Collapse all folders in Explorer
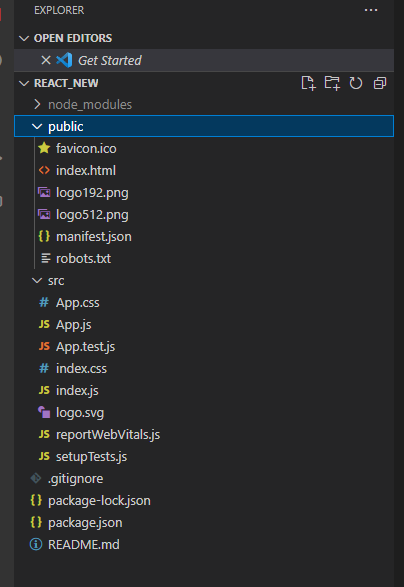404x587 pixels. 380,83
